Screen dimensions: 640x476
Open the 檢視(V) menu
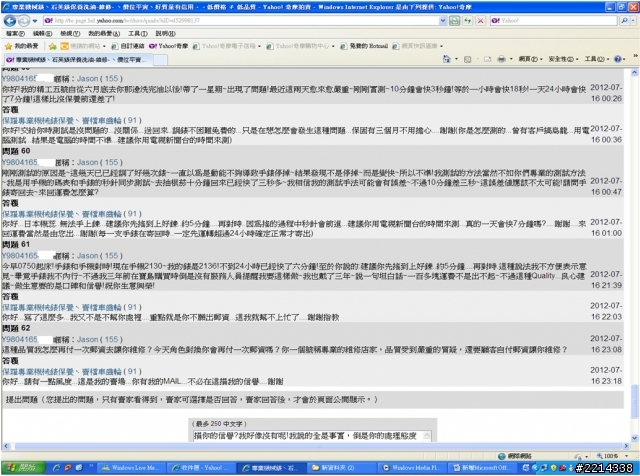pyautogui.click(x=70, y=33)
